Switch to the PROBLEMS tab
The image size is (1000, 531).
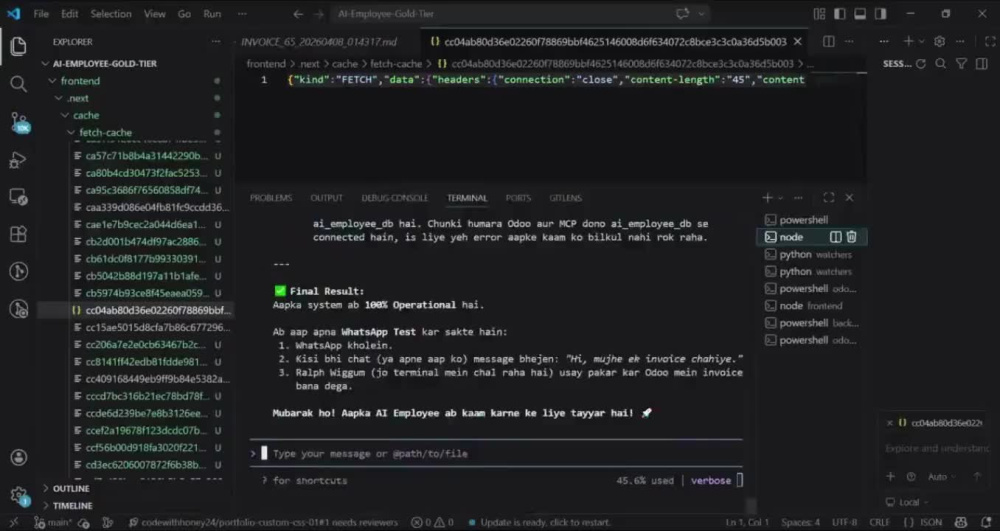pos(271,198)
